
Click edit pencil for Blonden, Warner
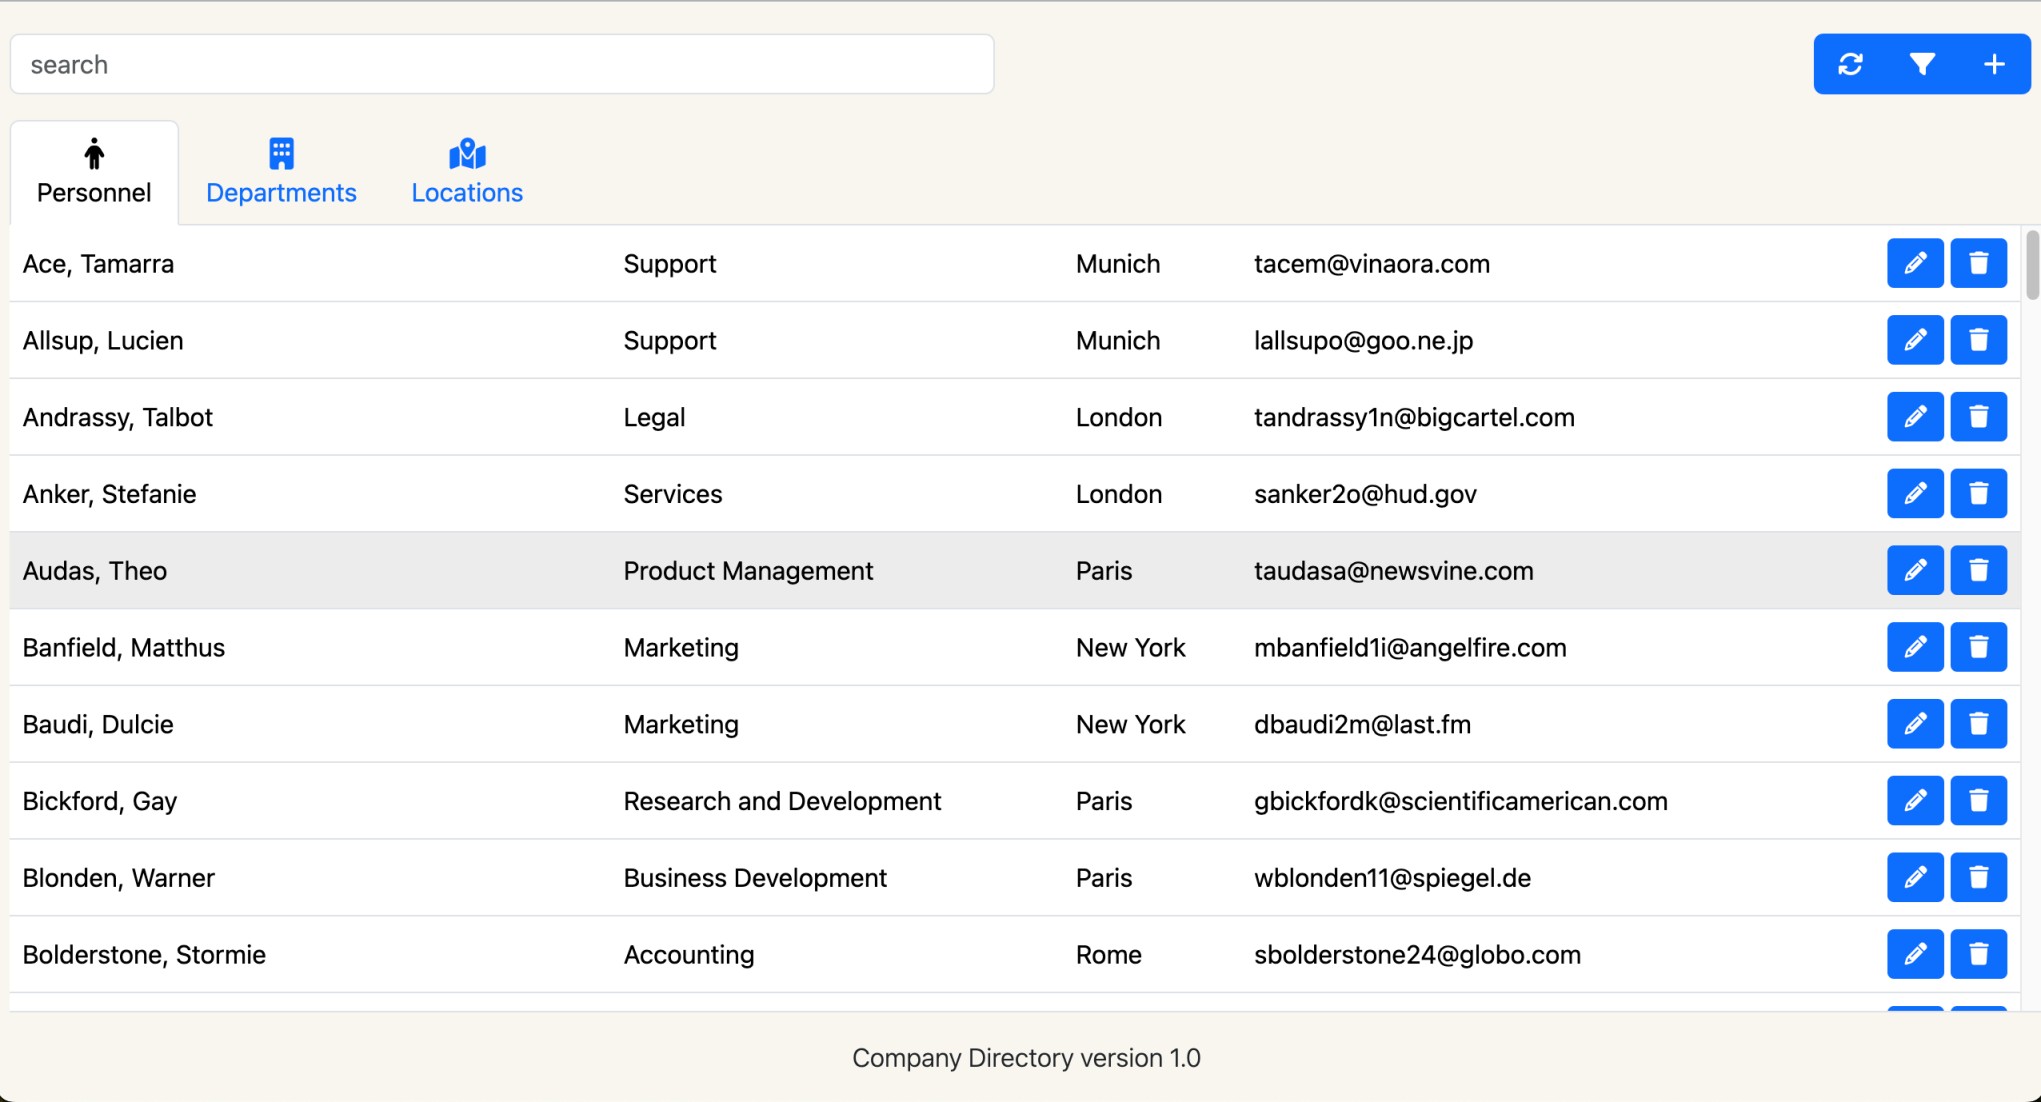tap(1914, 877)
